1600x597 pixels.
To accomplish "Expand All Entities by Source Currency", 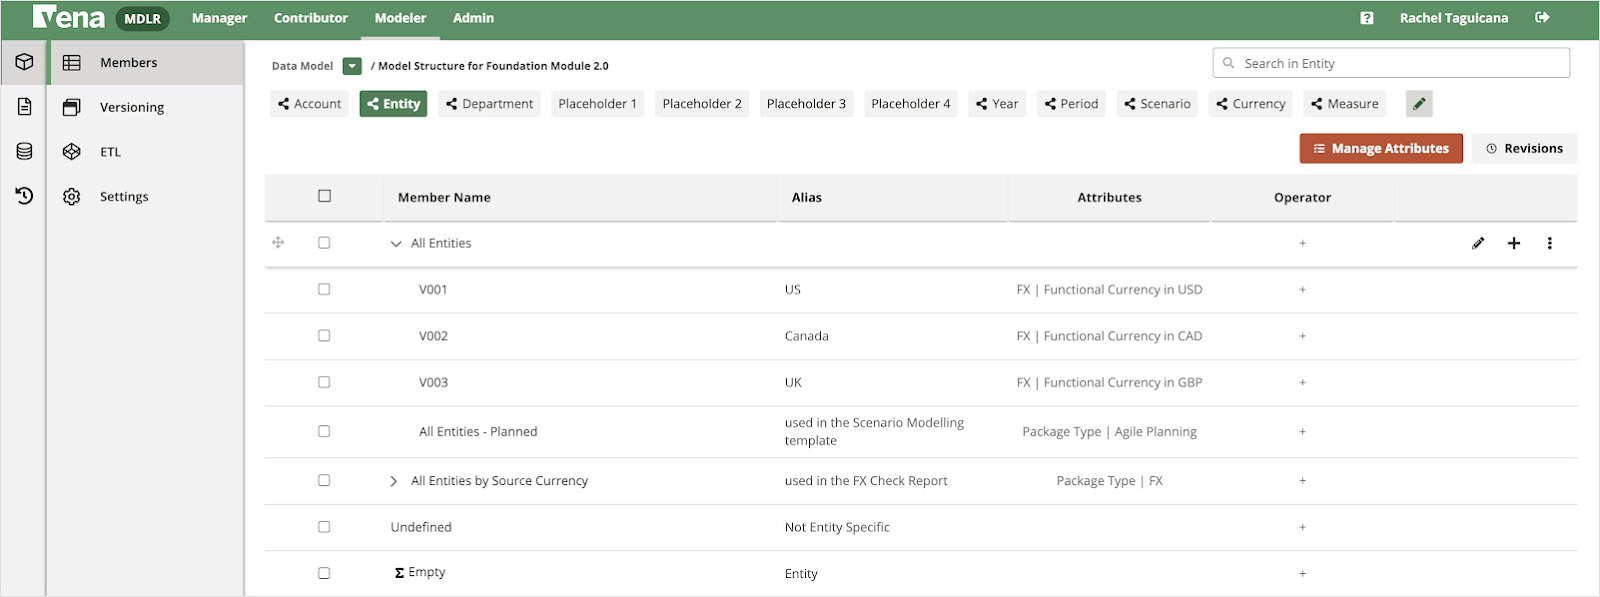I will [x=394, y=481].
